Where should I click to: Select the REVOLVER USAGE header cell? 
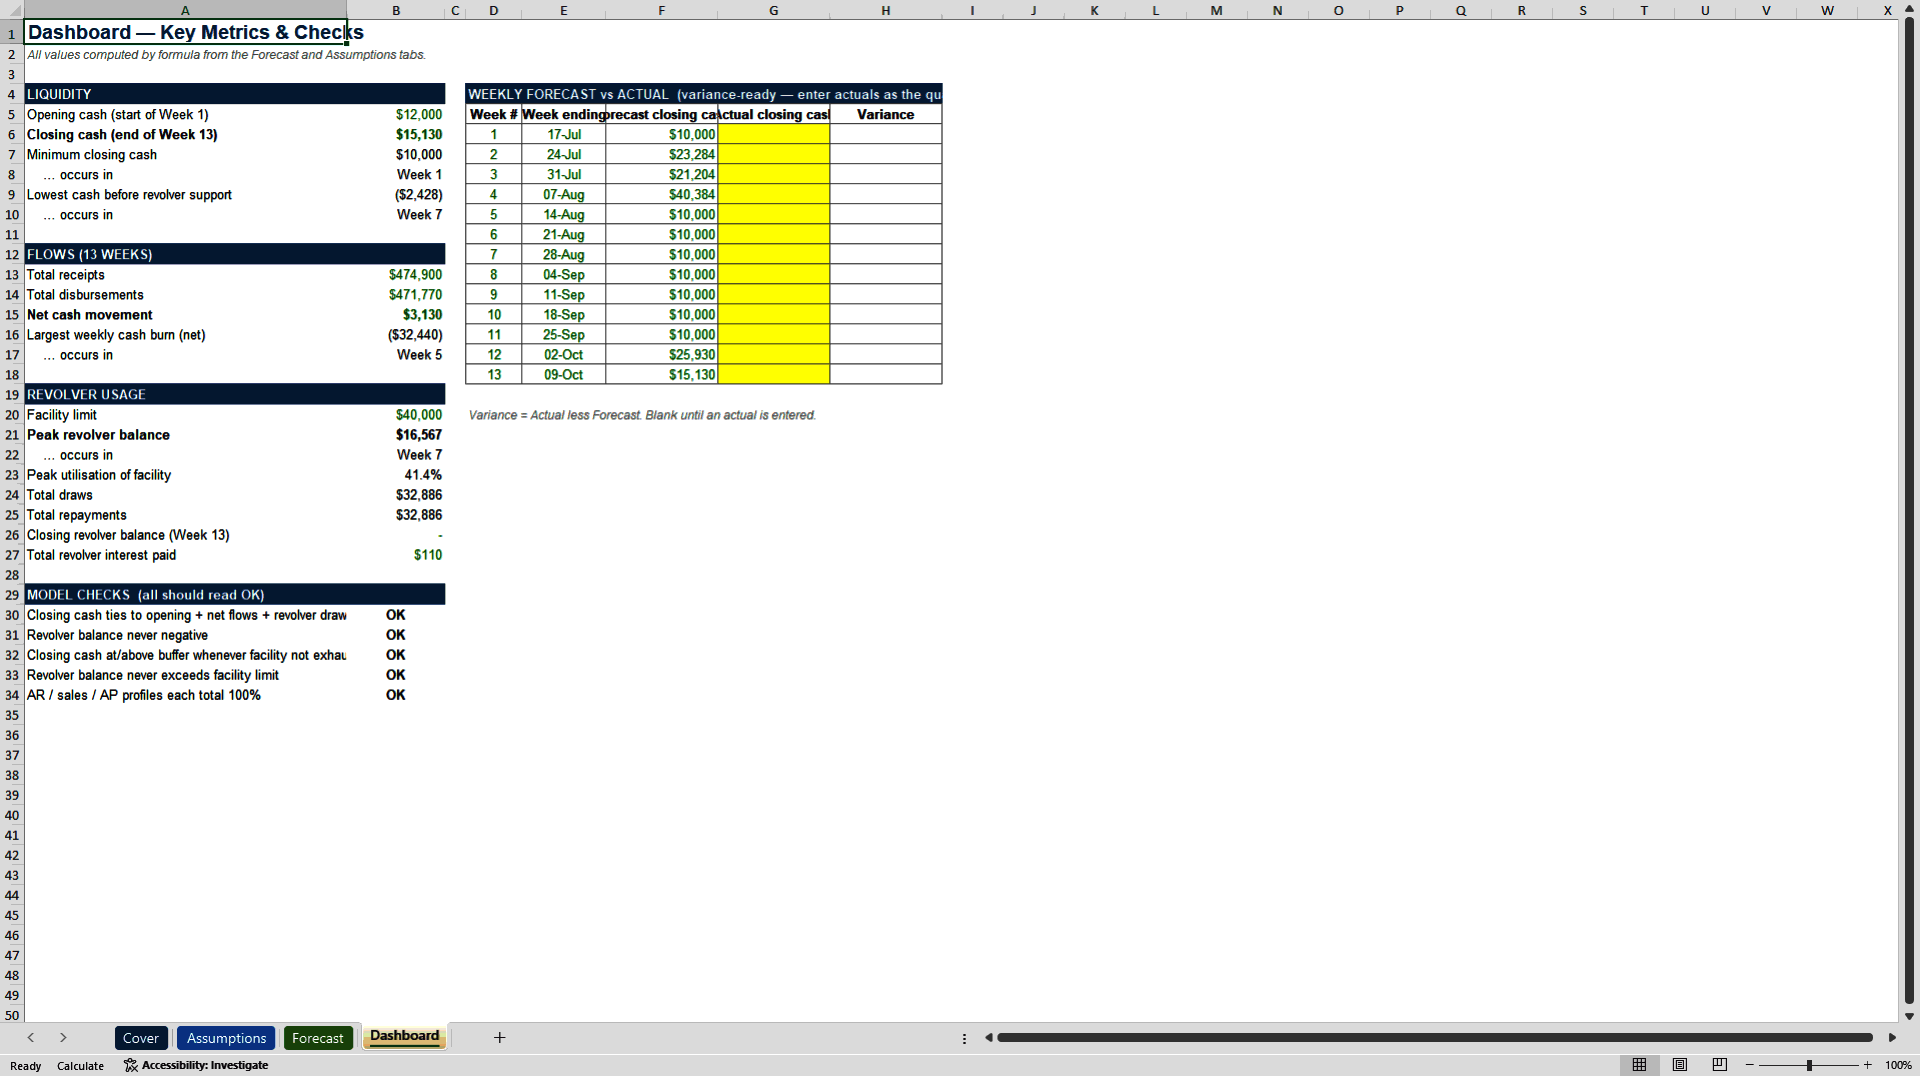[185, 394]
